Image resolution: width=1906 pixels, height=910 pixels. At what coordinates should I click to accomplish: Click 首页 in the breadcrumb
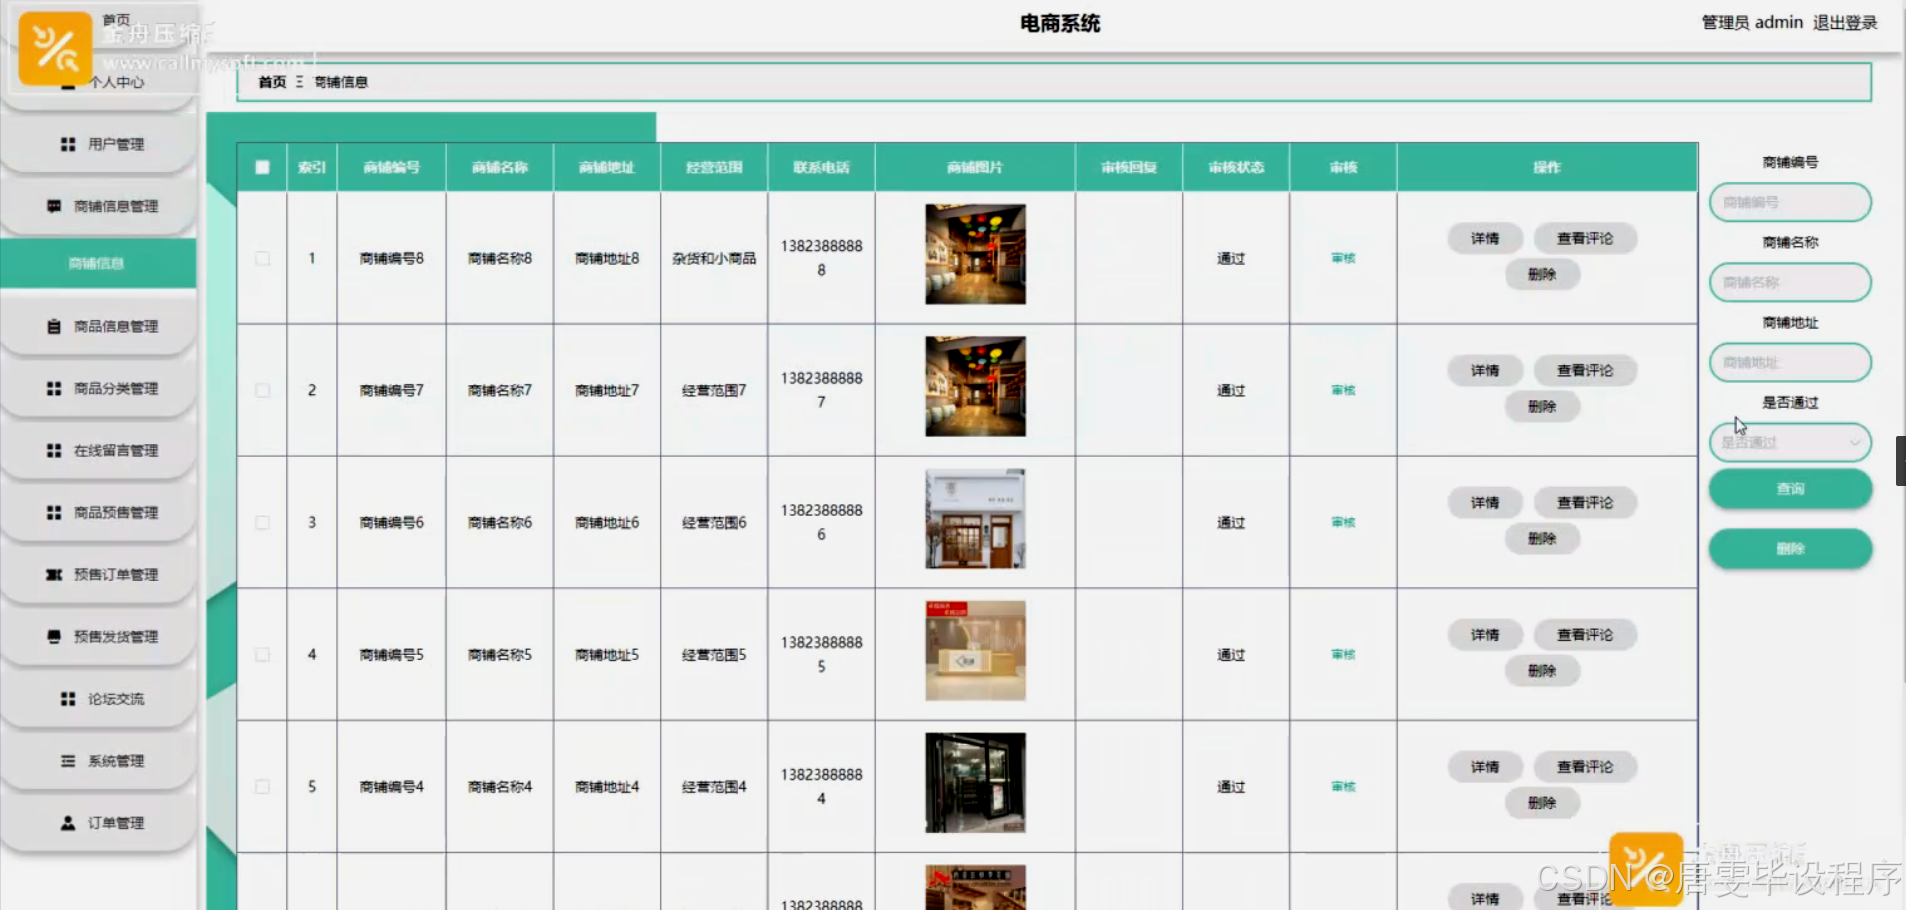(272, 82)
